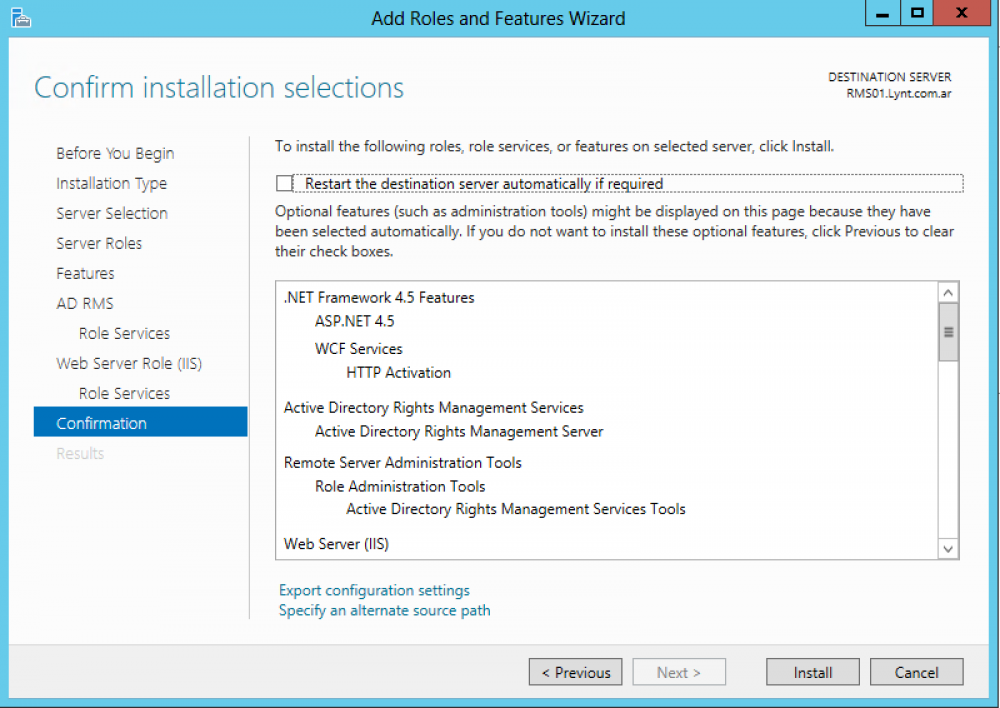Click the Install button
The image size is (1000, 708).
pos(812,672)
